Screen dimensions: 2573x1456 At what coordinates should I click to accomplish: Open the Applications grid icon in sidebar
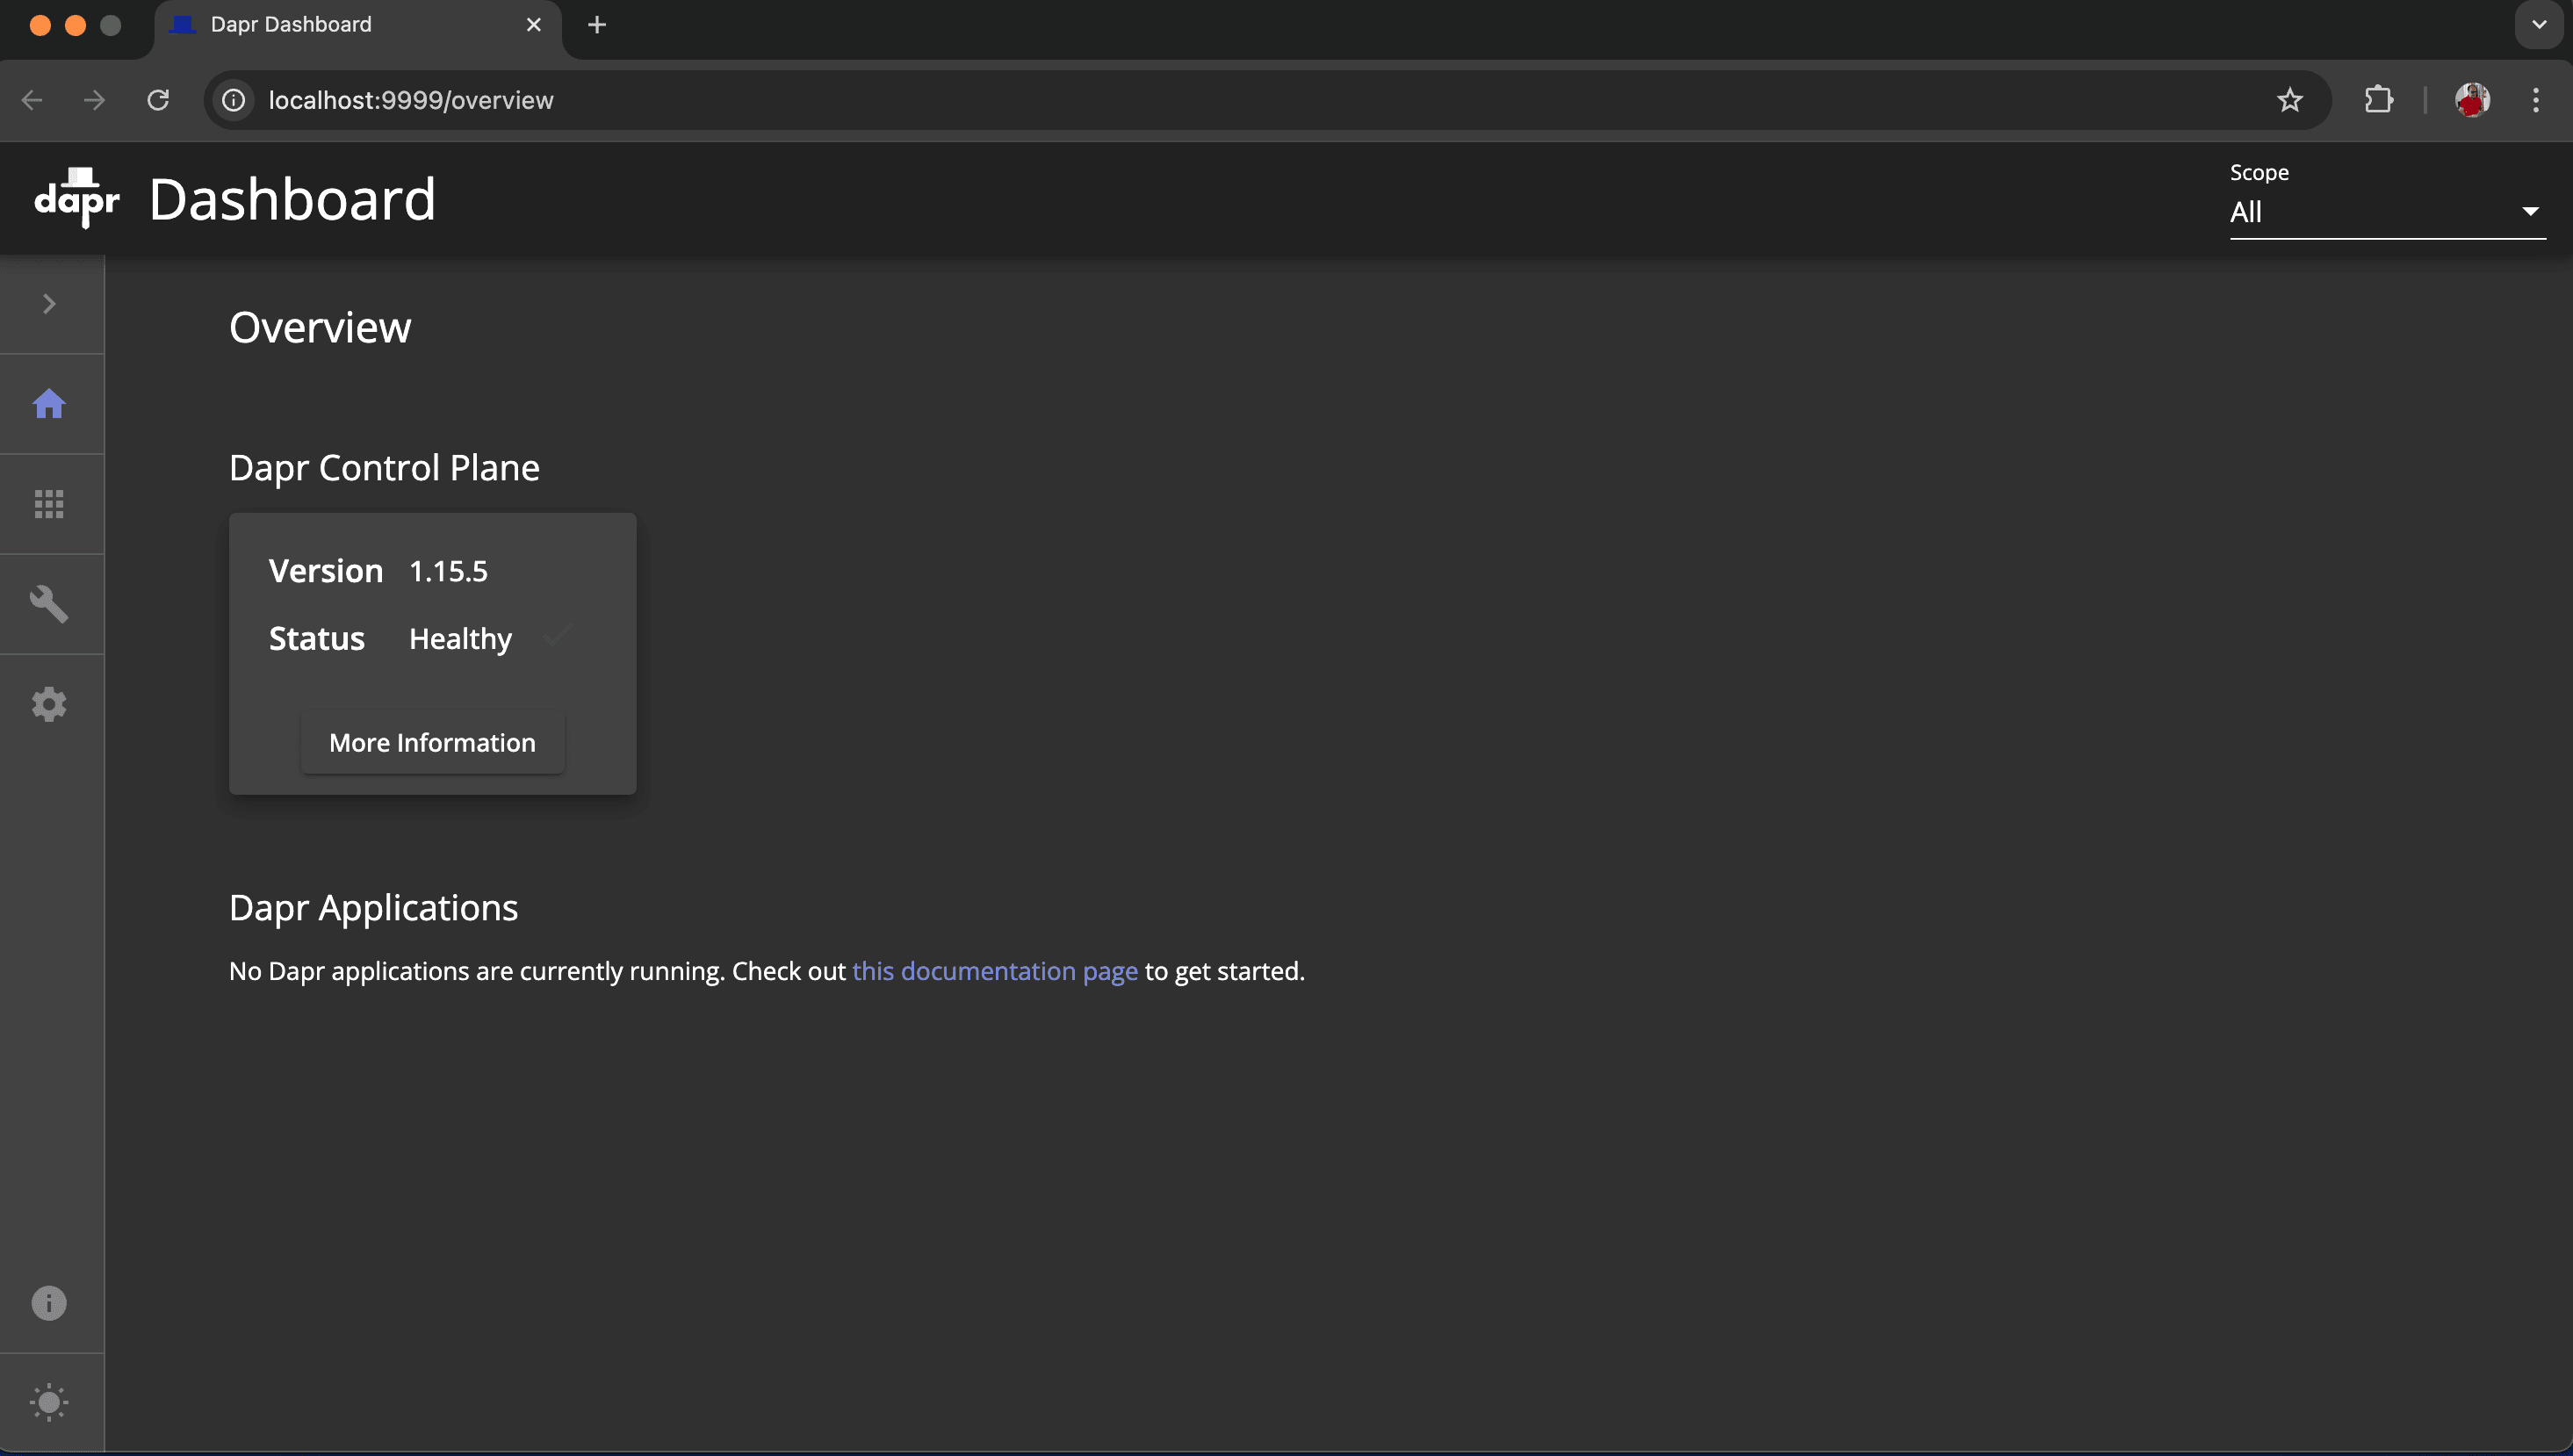coord(49,504)
